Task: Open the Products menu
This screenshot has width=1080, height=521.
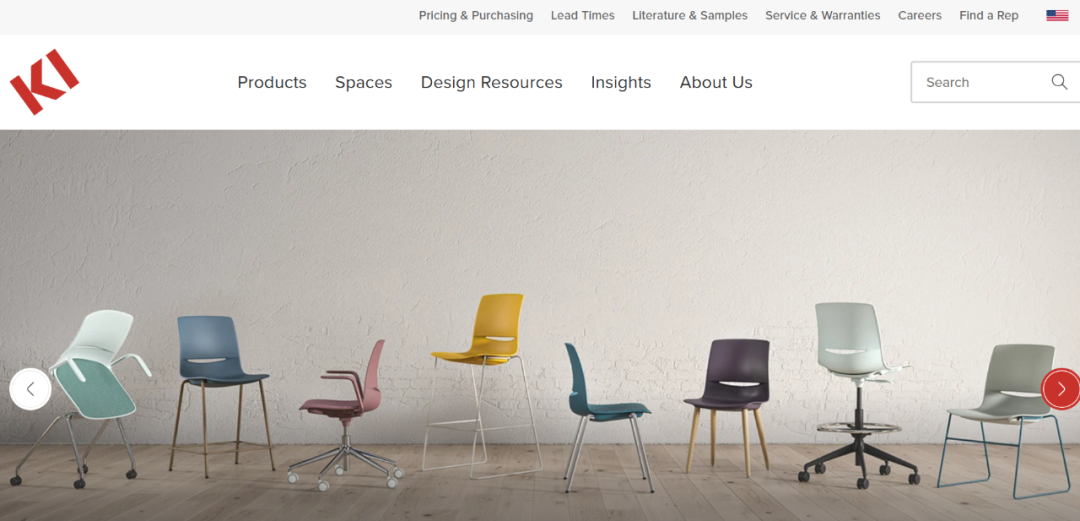Action: coord(272,82)
